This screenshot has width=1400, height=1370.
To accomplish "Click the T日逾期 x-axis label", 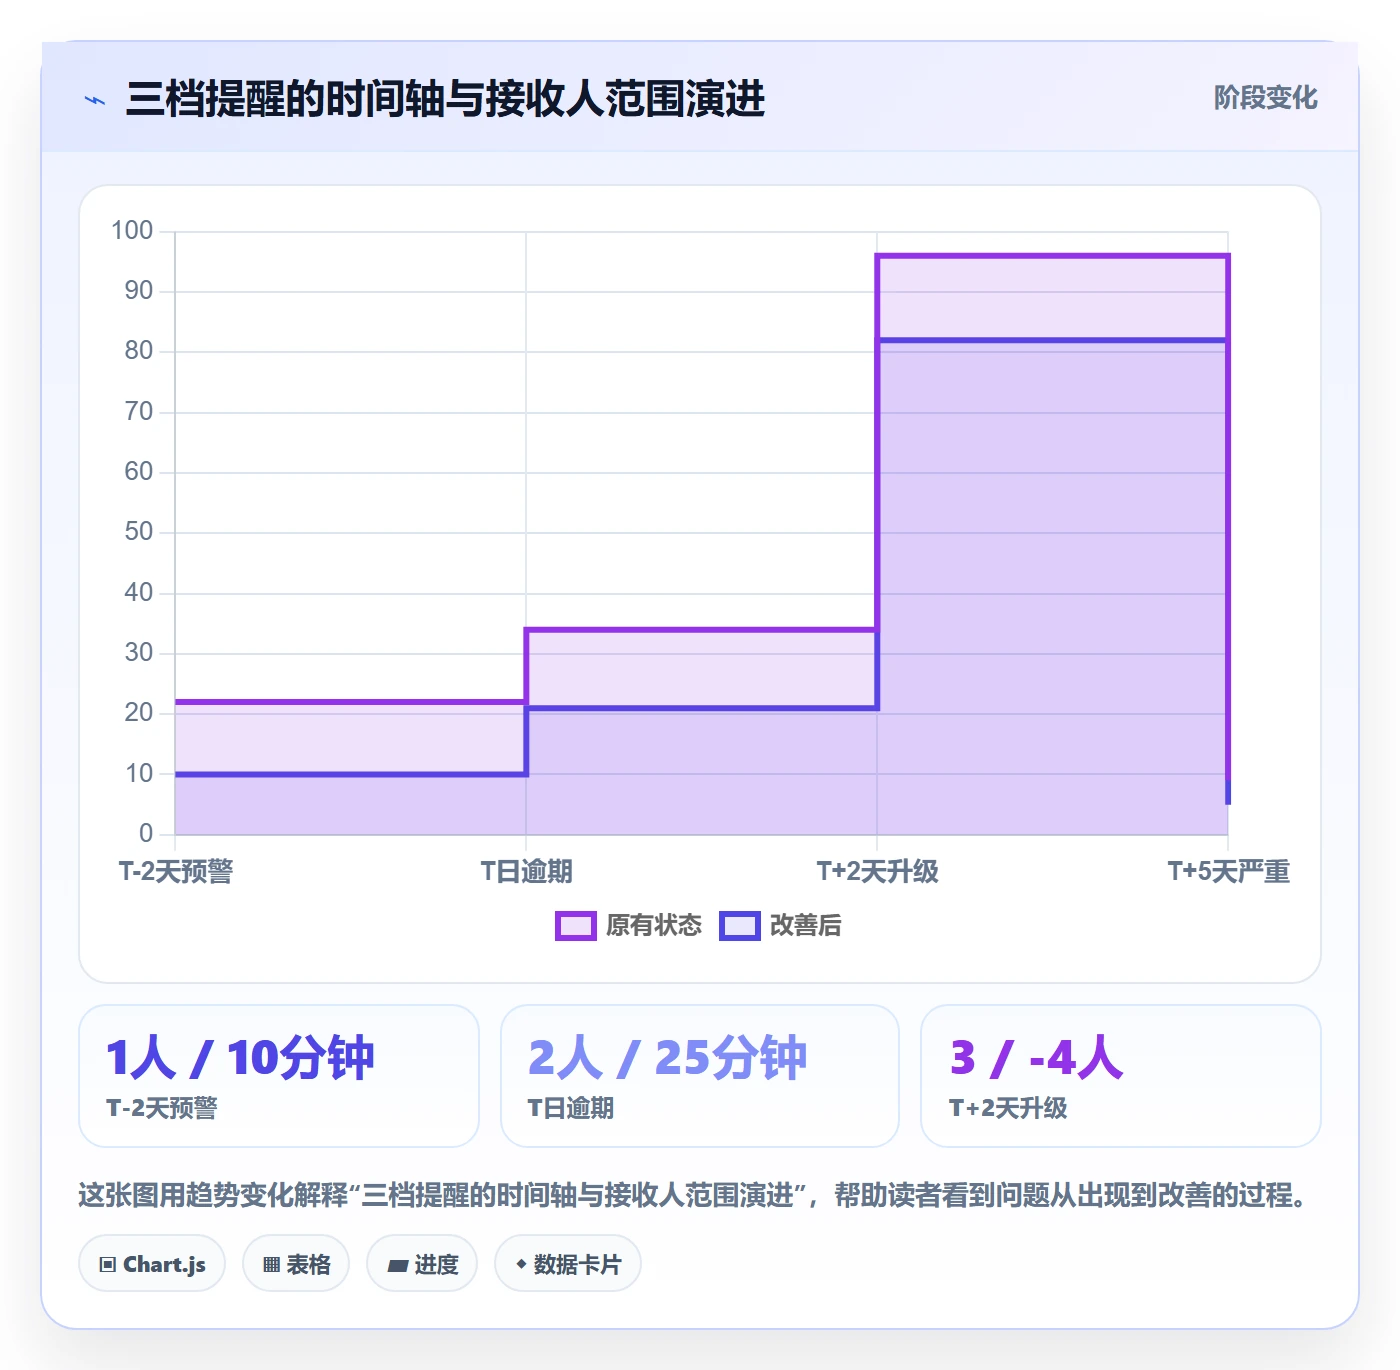I will (526, 871).
